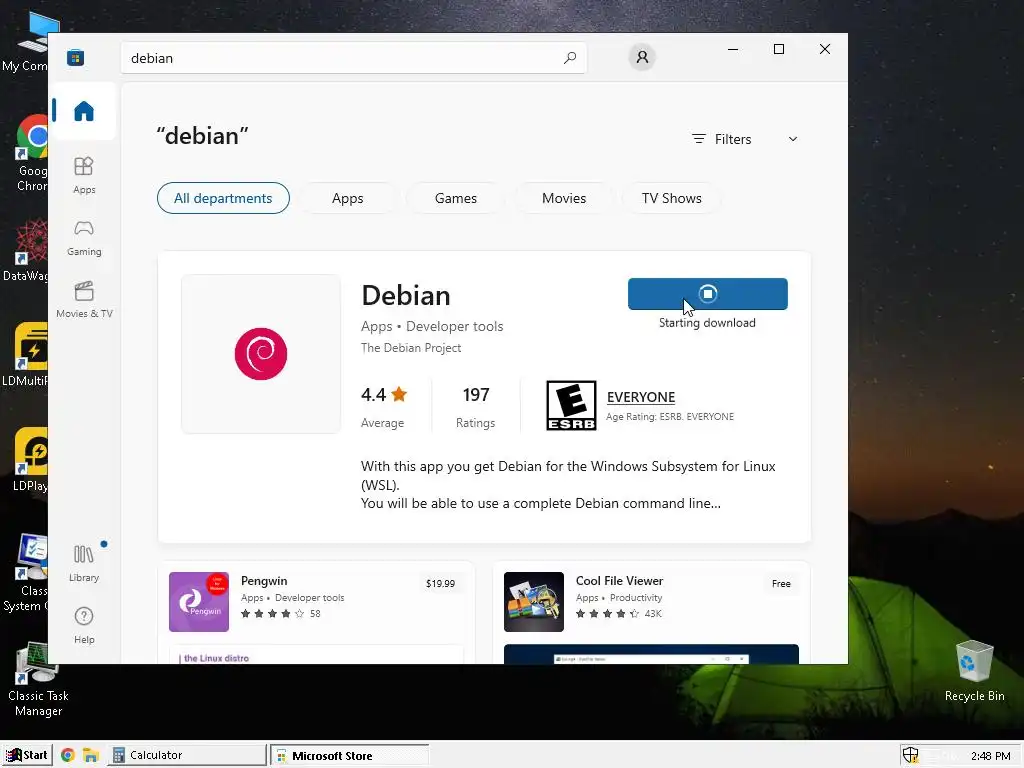Click the security shield tray icon

pos(910,755)
